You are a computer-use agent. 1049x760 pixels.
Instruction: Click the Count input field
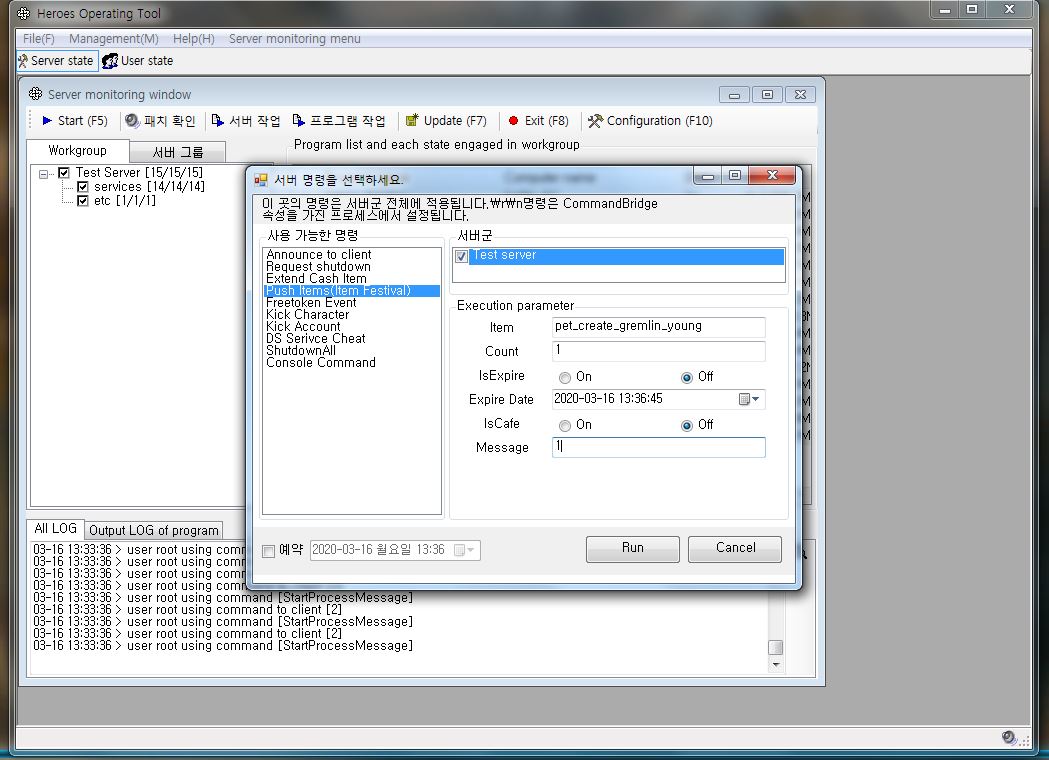coord(659,351)
